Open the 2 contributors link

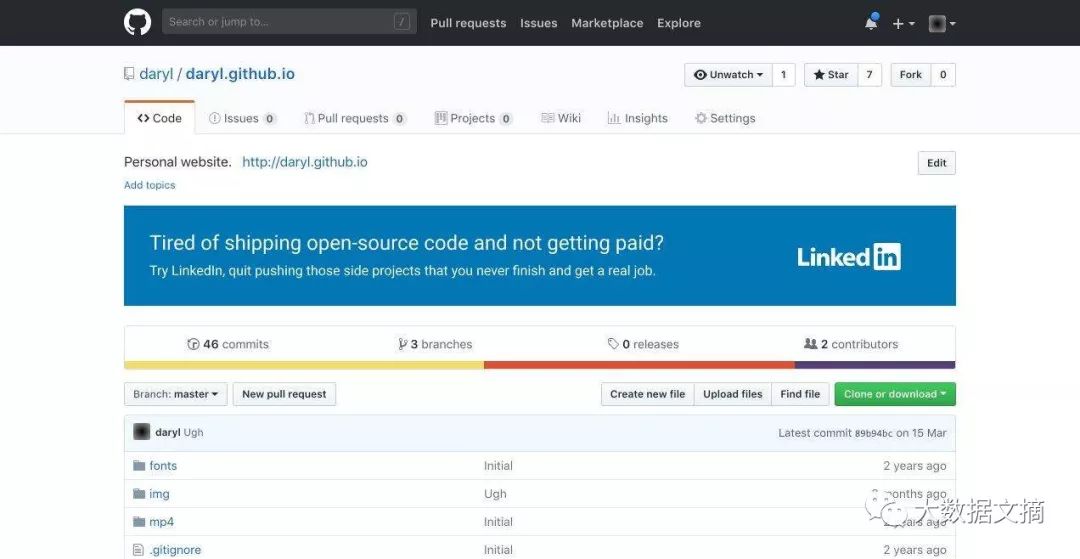pos(851,344)
